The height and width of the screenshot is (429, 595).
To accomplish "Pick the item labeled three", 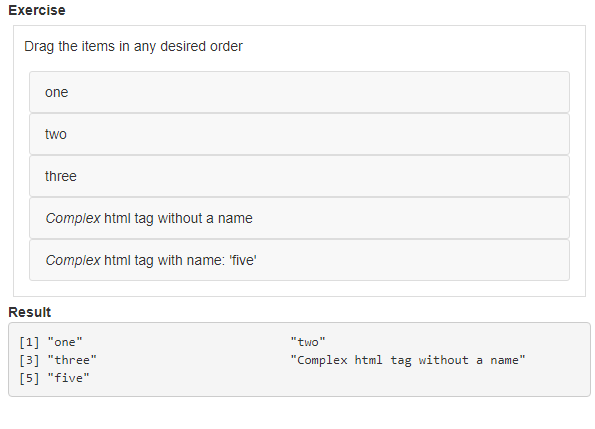I will tap(299, 176).
